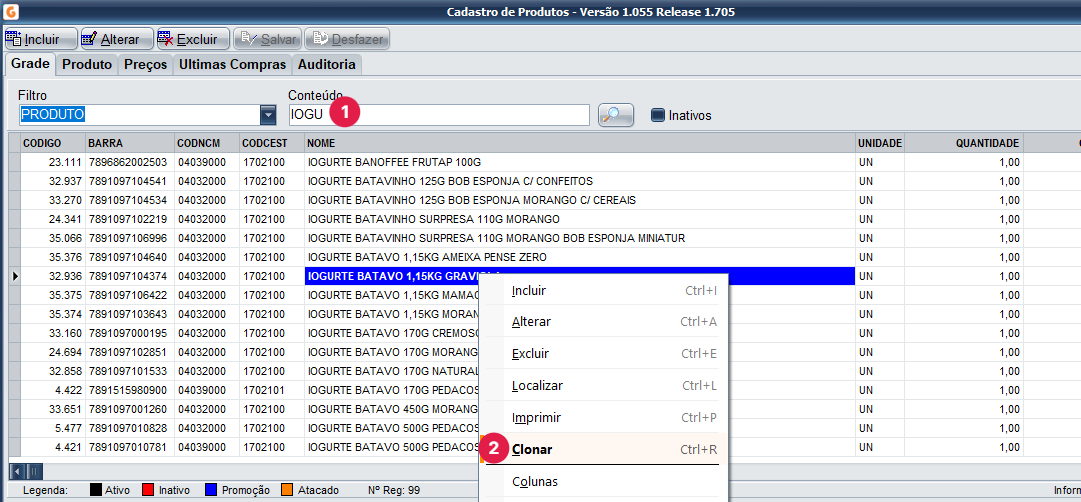1081x502 pixels.
Task: Switch to the Produto tab
Action: click(87, 64)
